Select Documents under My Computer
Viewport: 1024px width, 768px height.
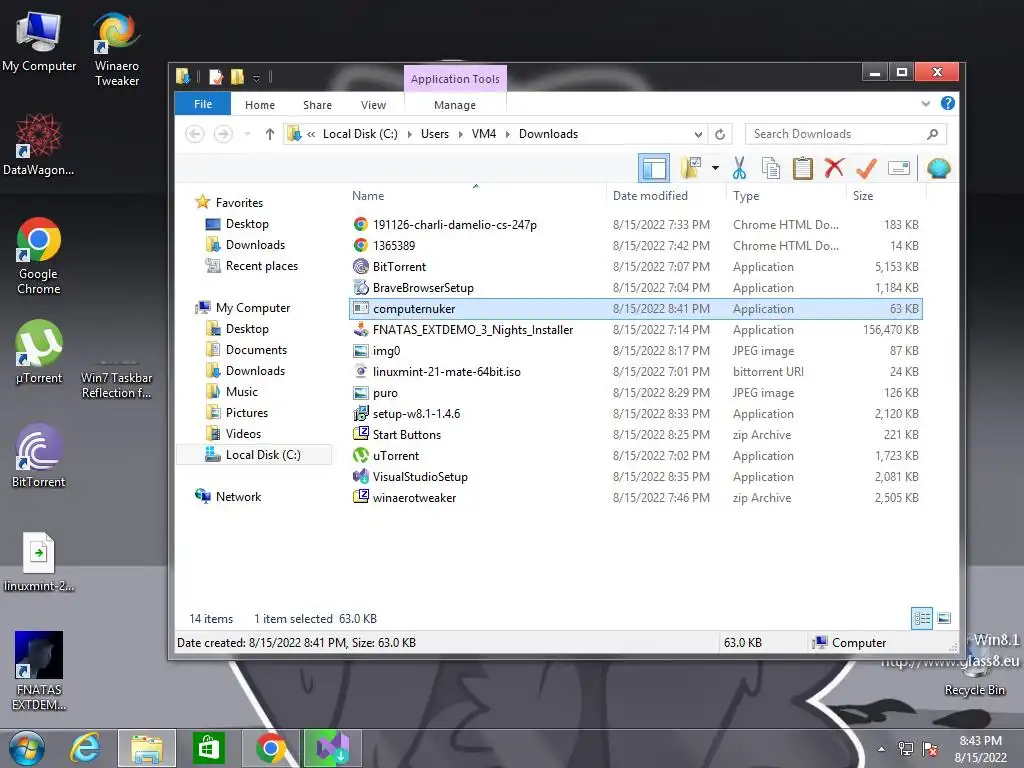click(x=246, y=350)
